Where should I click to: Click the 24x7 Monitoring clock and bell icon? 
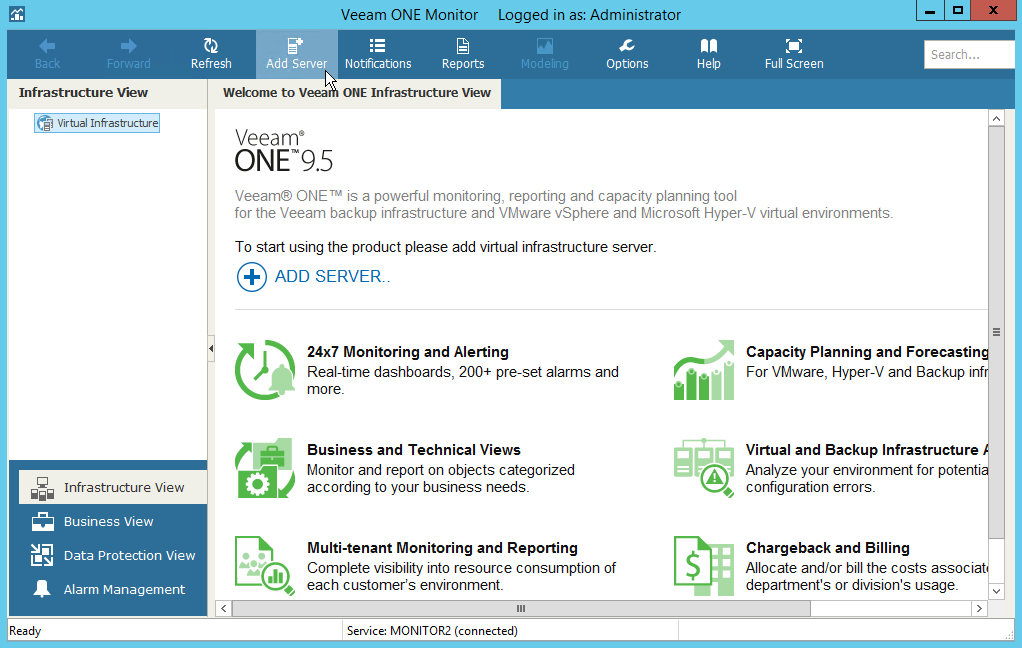pyautogui.click(x=265, y=370)
